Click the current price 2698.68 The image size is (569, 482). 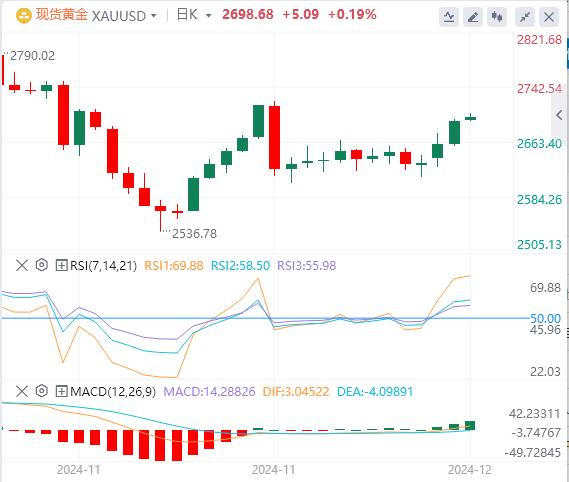(x=247, y=15)
